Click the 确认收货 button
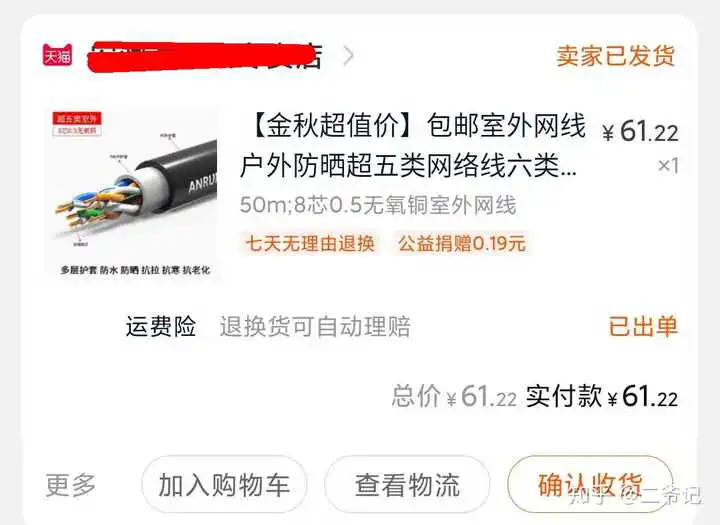 tap(590, 485)
